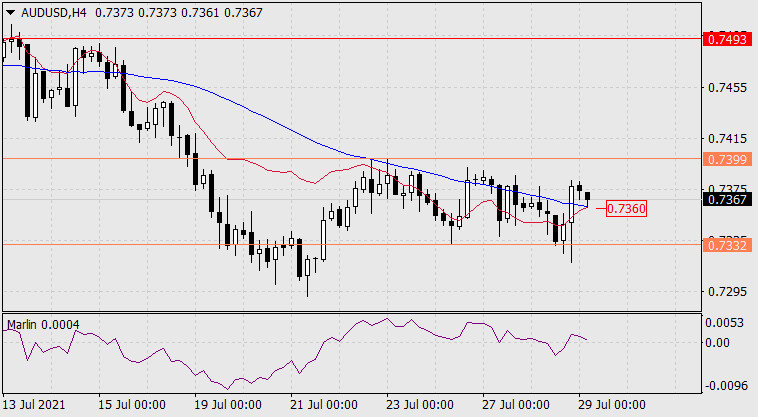Select the AUDUSD,H4 chart title text
Viewport: 758px width, 417px height.
click(54, 13)
